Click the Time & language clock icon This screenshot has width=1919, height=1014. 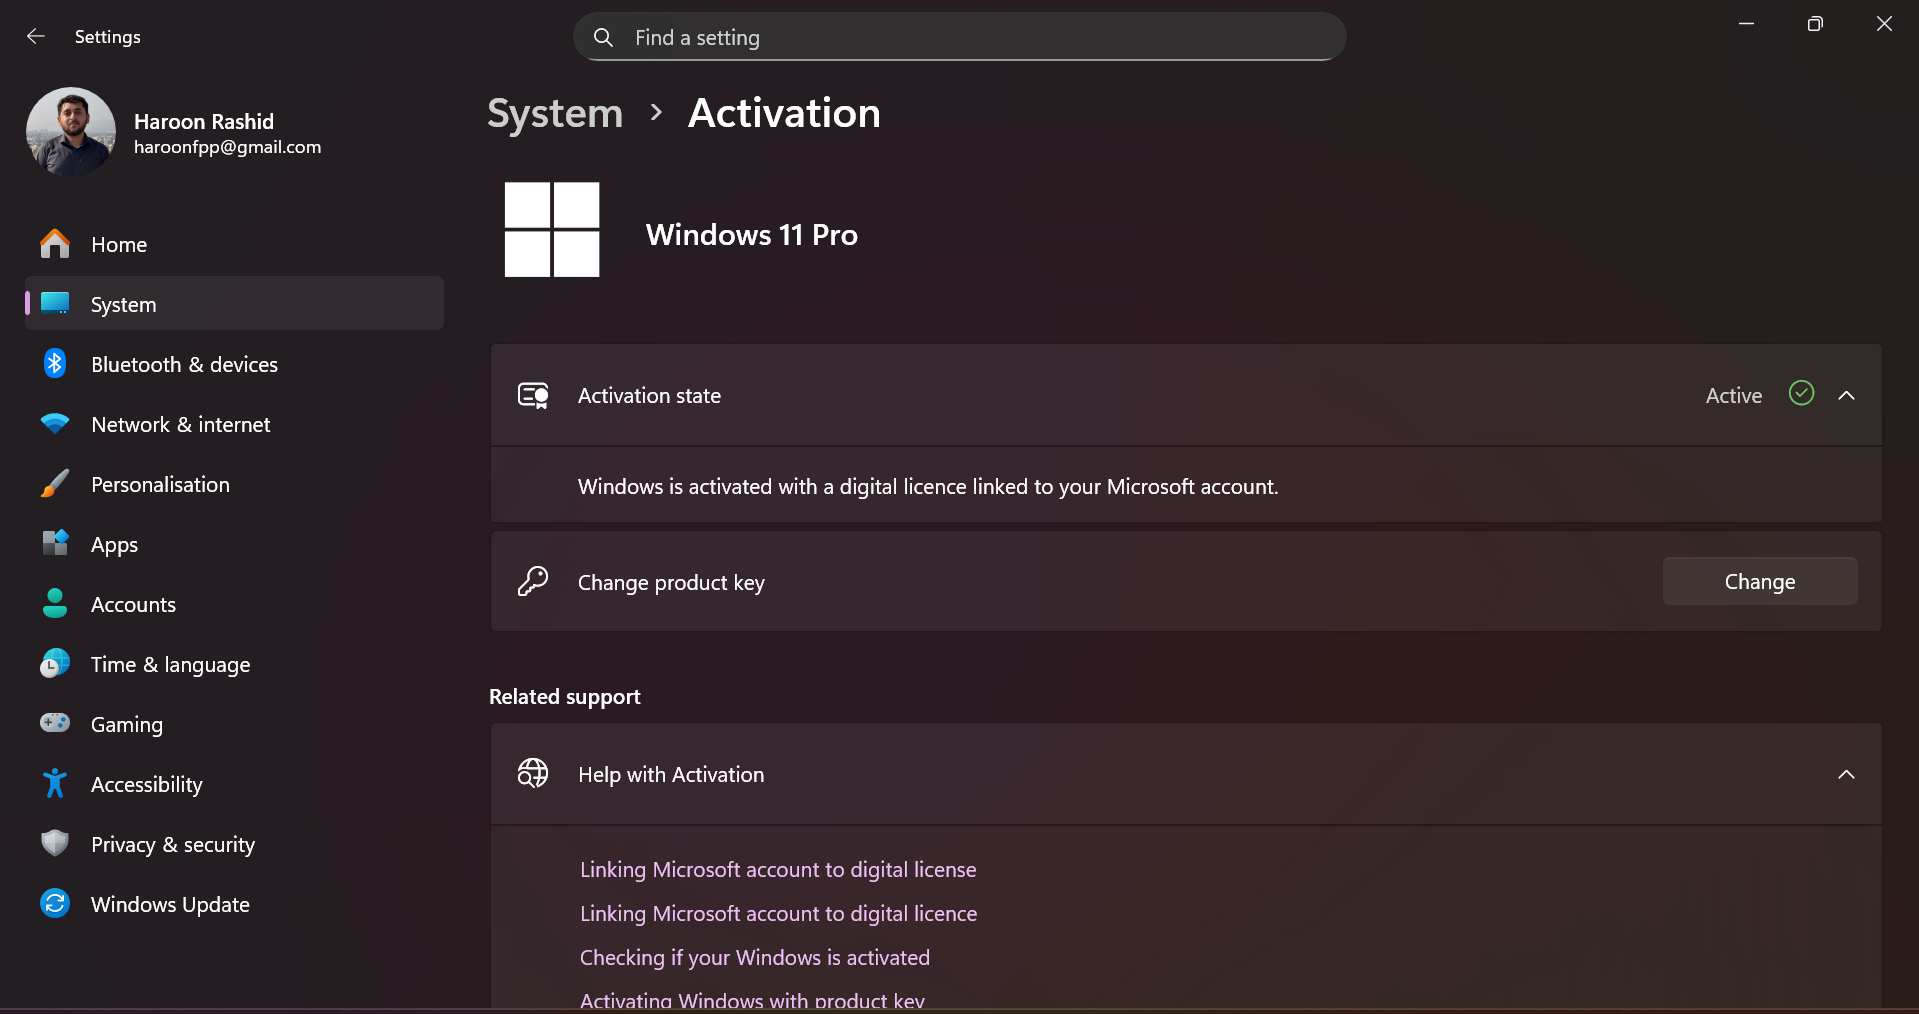point(55,664)
